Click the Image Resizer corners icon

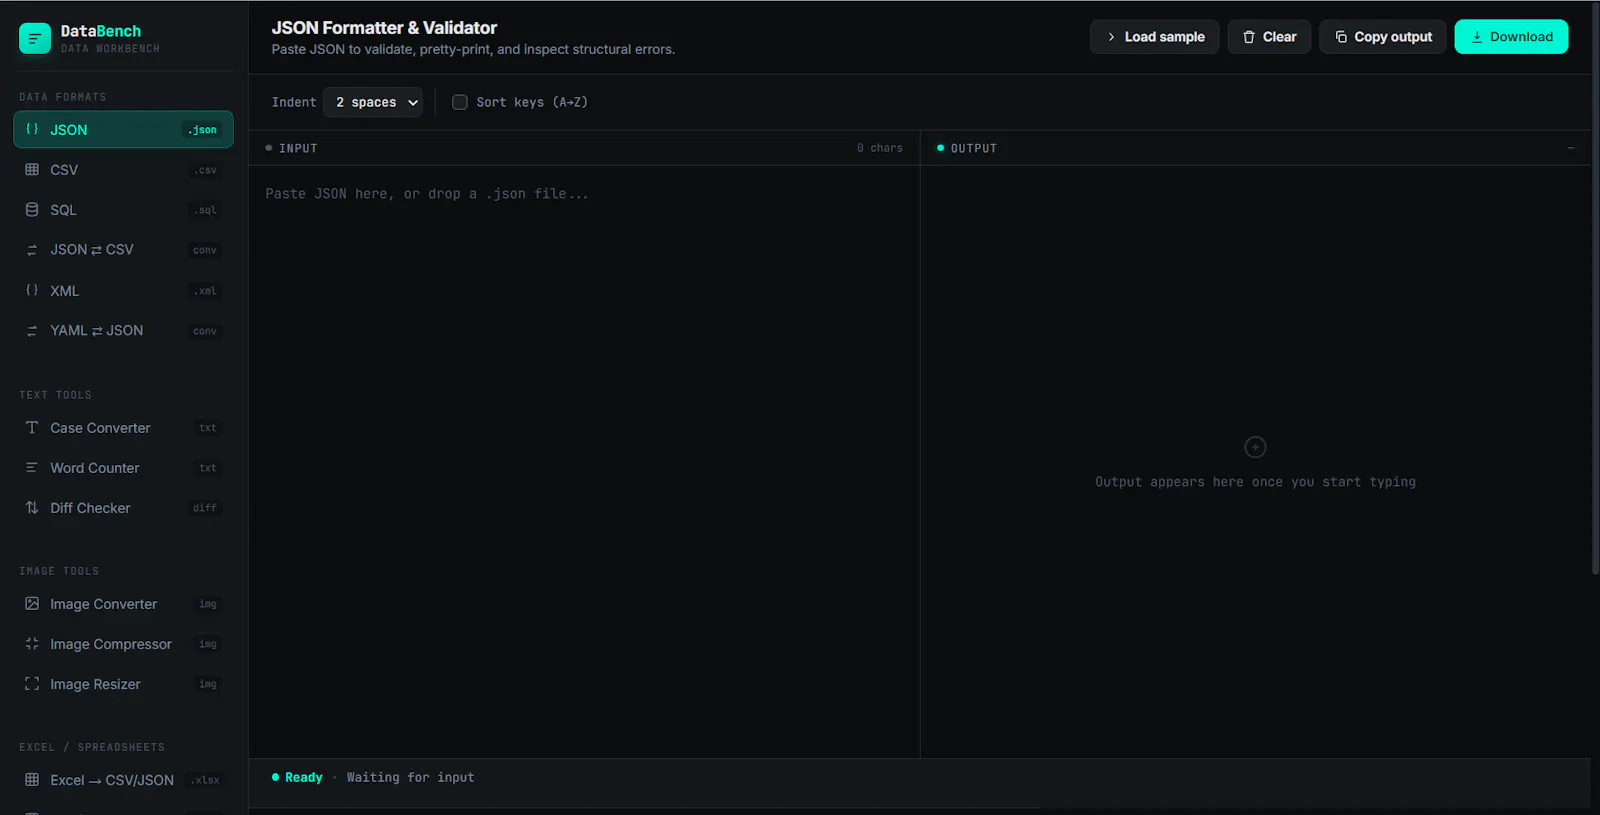click(x=32, y=684)
